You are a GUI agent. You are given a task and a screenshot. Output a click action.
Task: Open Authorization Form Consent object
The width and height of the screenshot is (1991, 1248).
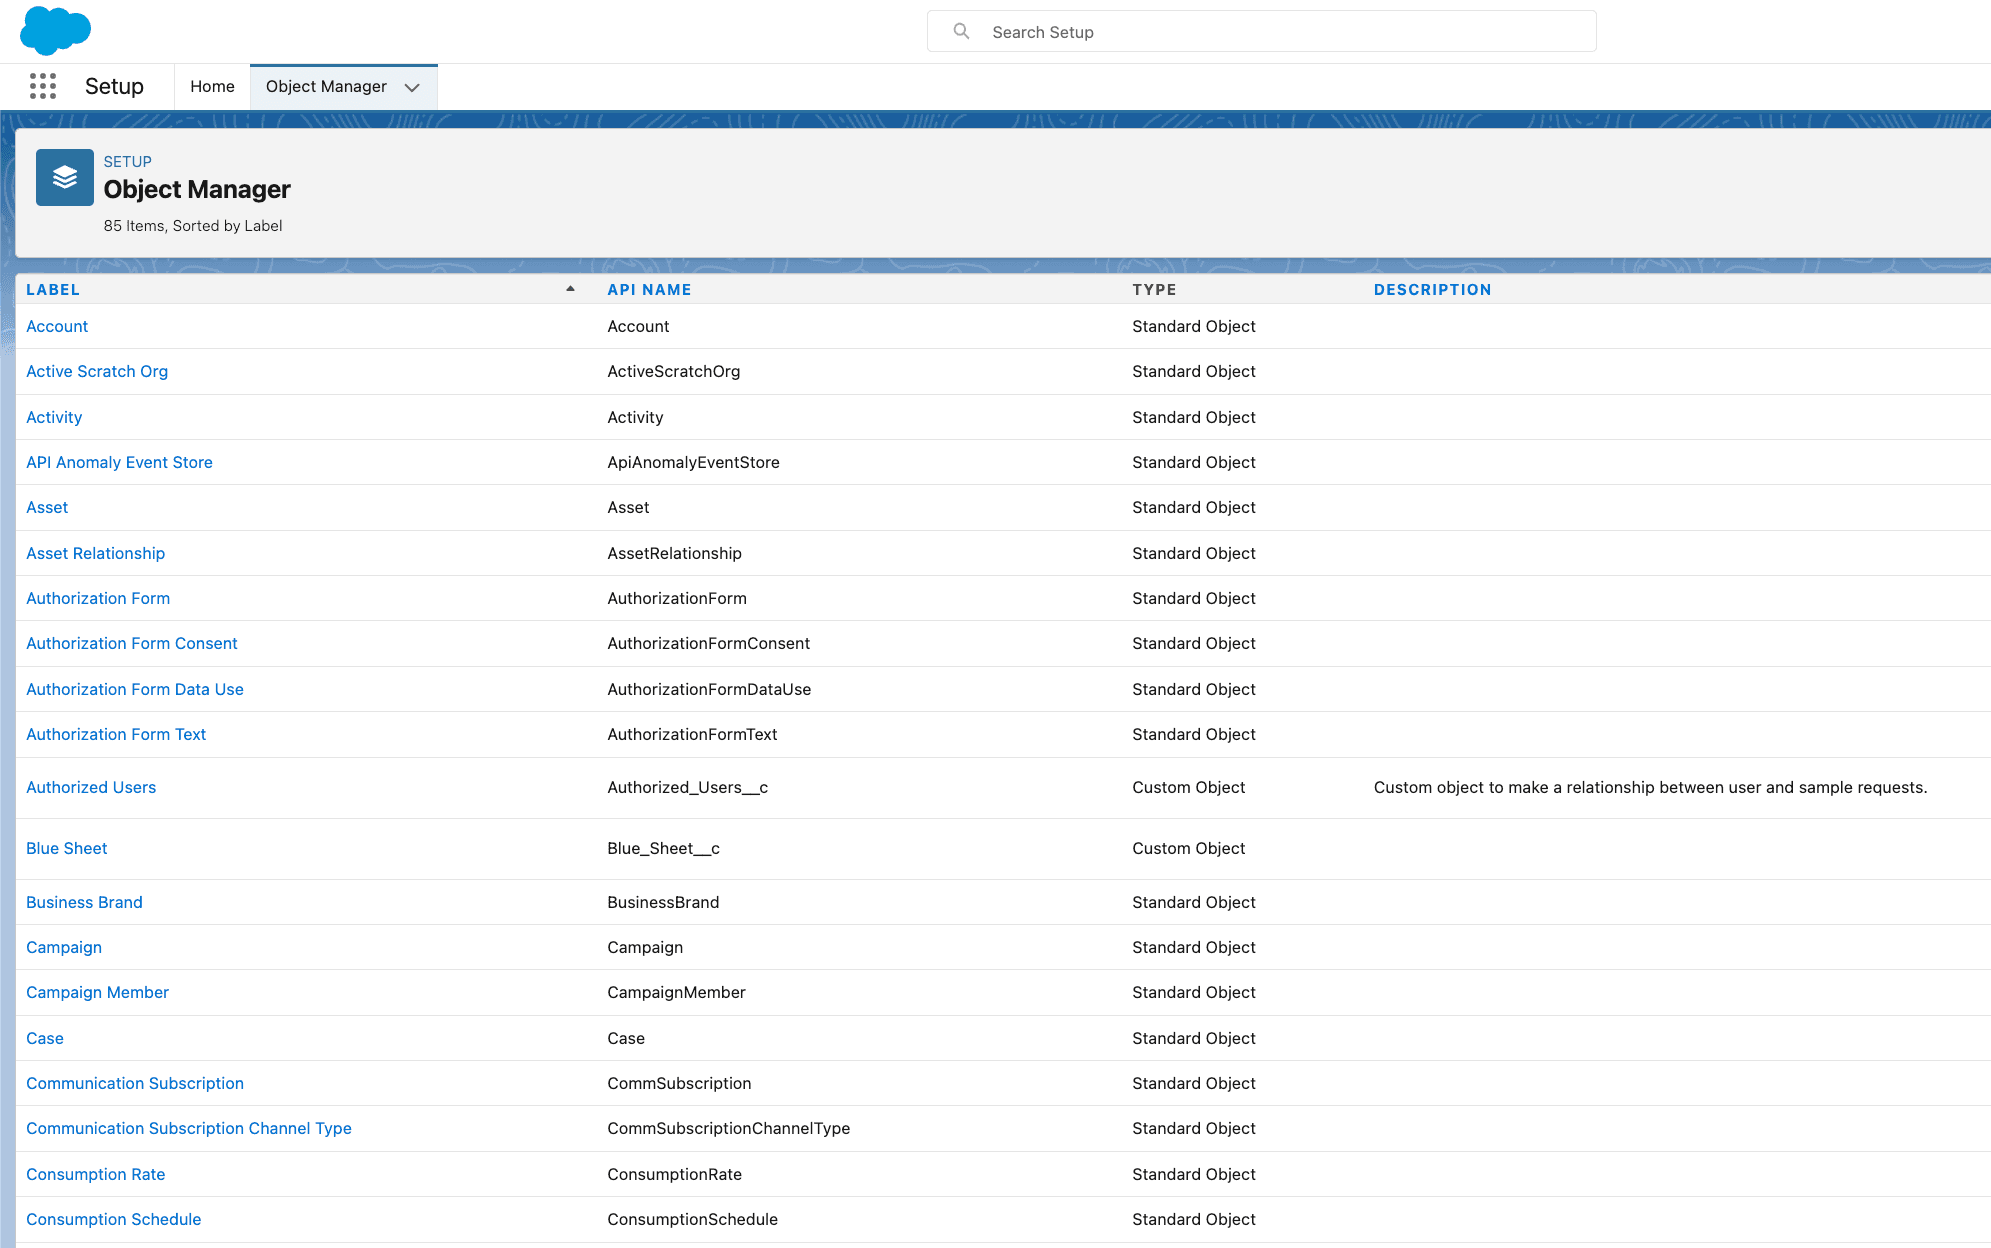click(132, 643)
